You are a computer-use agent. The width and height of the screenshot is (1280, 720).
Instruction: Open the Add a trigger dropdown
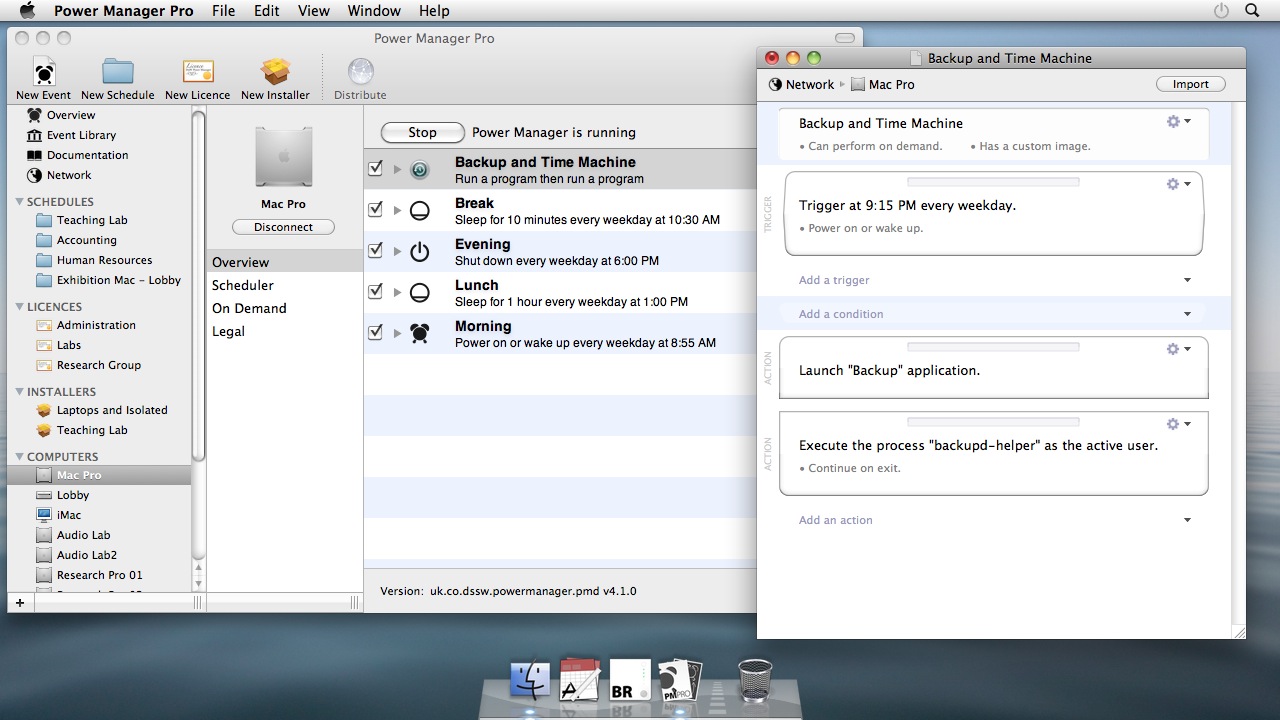(1187, 281)
